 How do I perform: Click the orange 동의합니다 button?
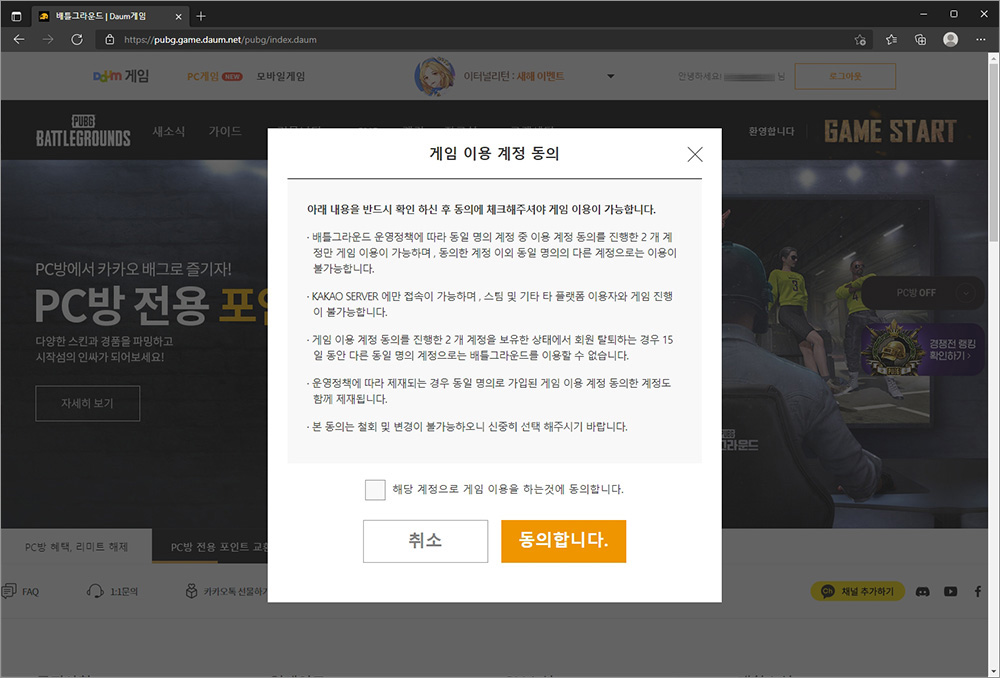tap(563, 541)
